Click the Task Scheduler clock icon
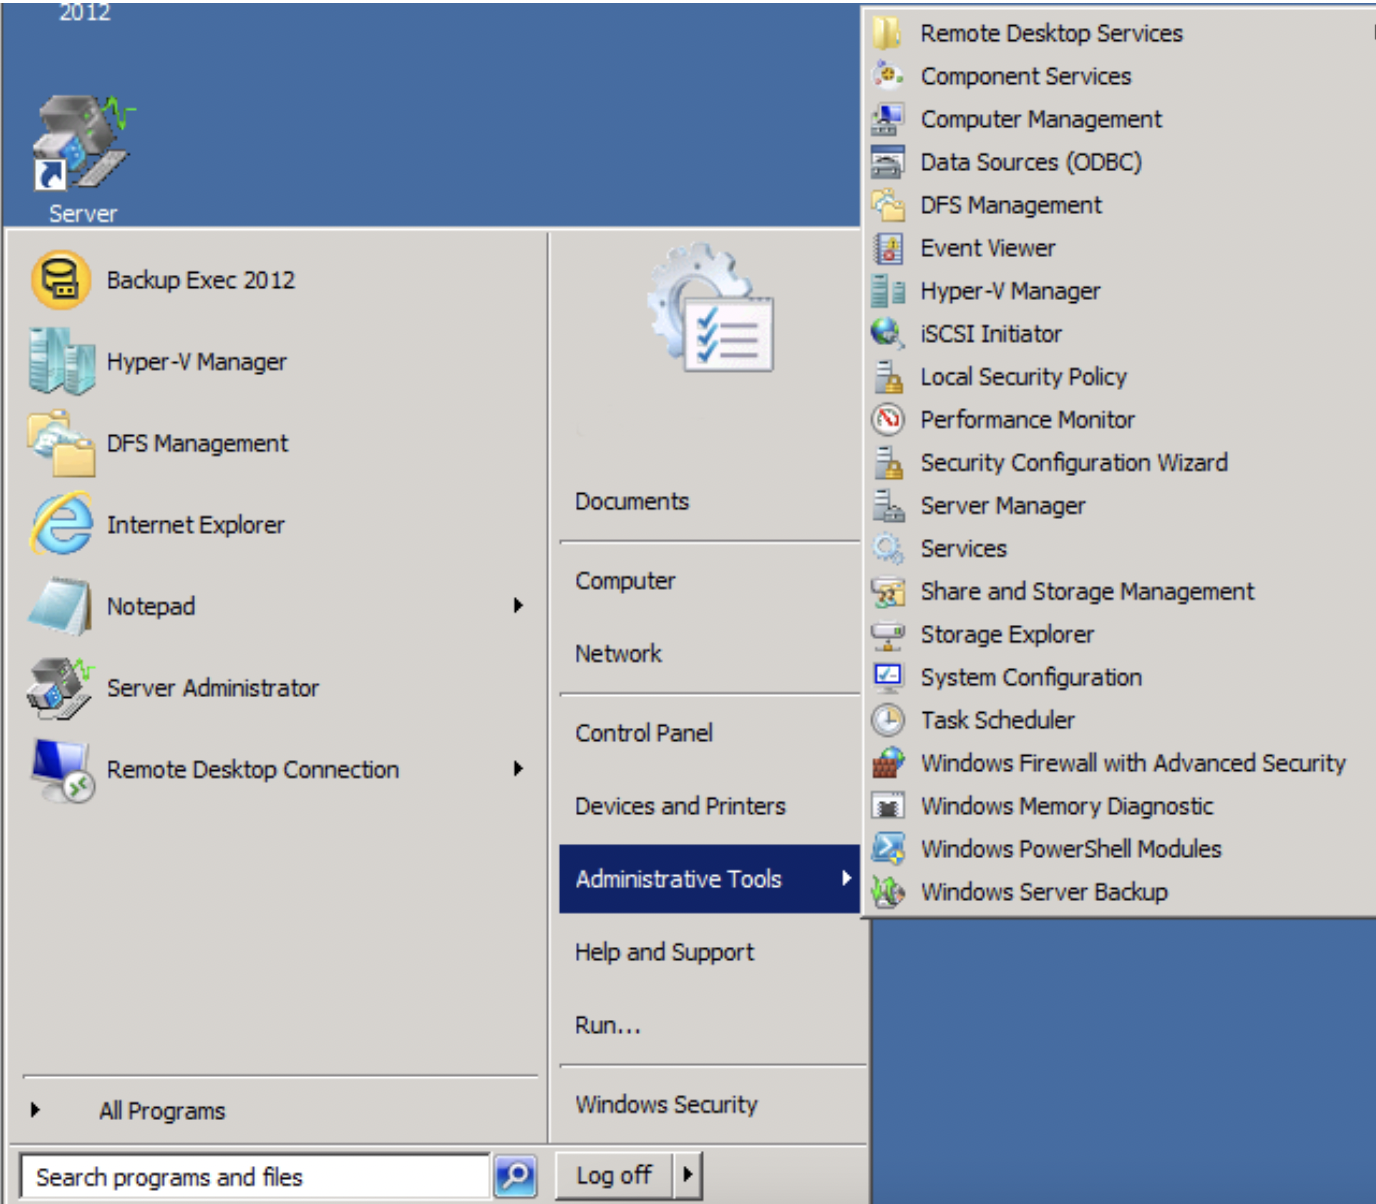Image resolution: width=1376 pixels, height=1204 pixels. 887,720
